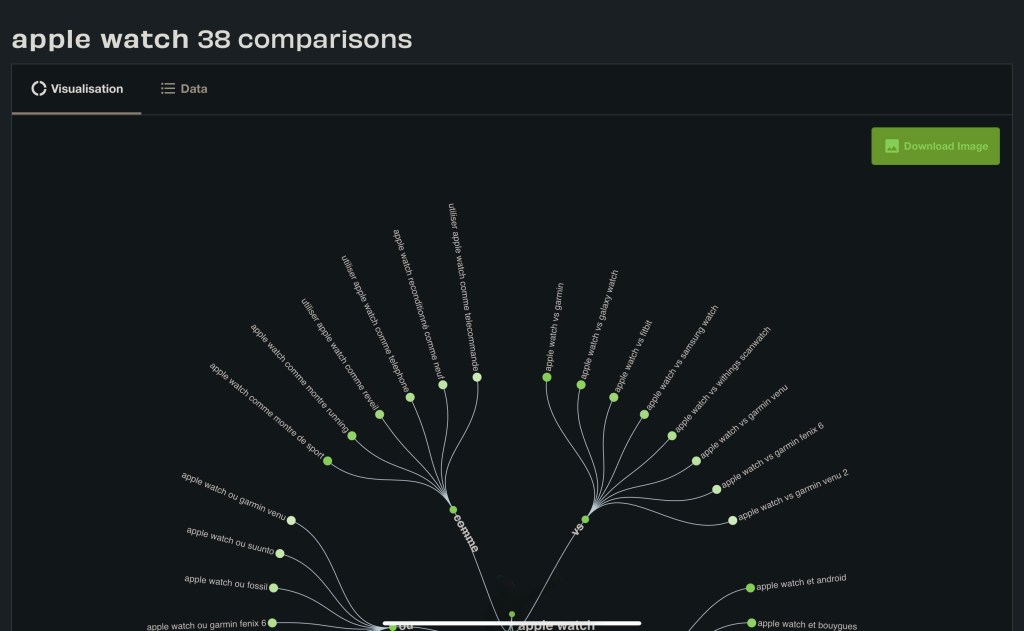
Task: Click 'apple watch et bouygues' node
Action: click(752, 623)
